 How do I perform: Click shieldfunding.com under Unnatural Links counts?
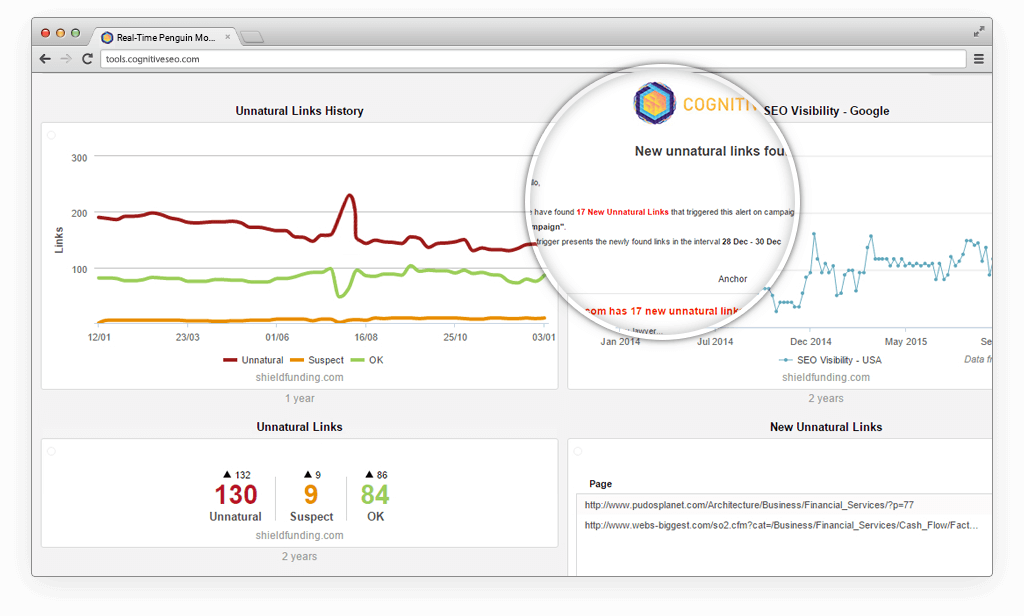click(299, 535)
